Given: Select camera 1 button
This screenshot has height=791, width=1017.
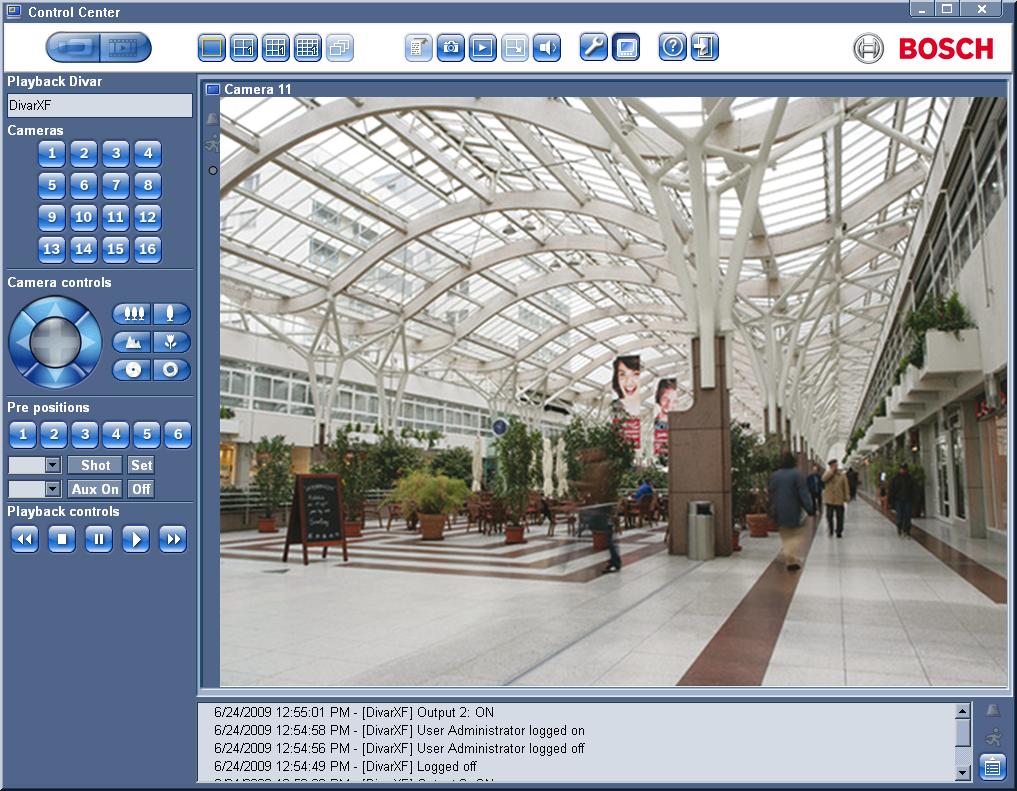Looking at the screenshot, I should (x=52, y=154).
